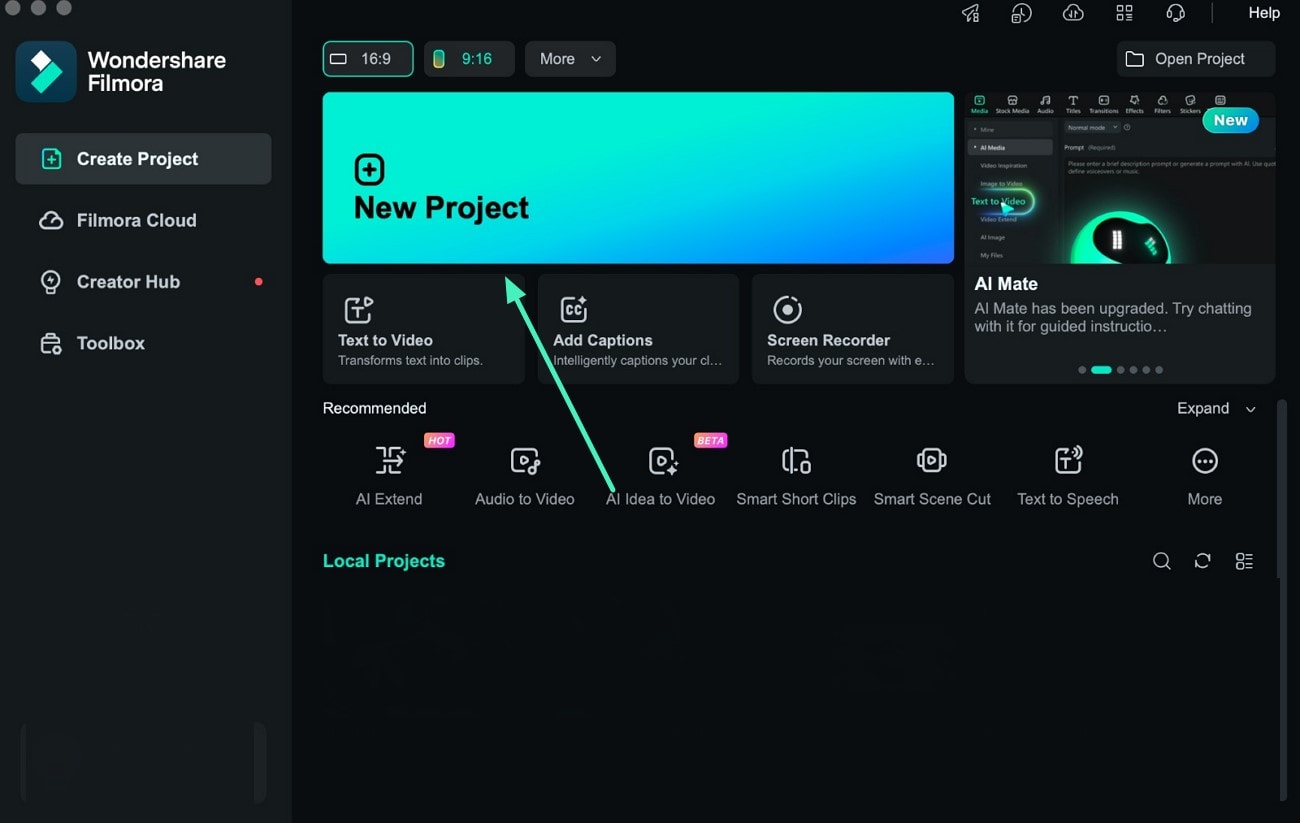Open the timer clock icon in top bar
The image size is (1300, 823).
click(1021, 13)
